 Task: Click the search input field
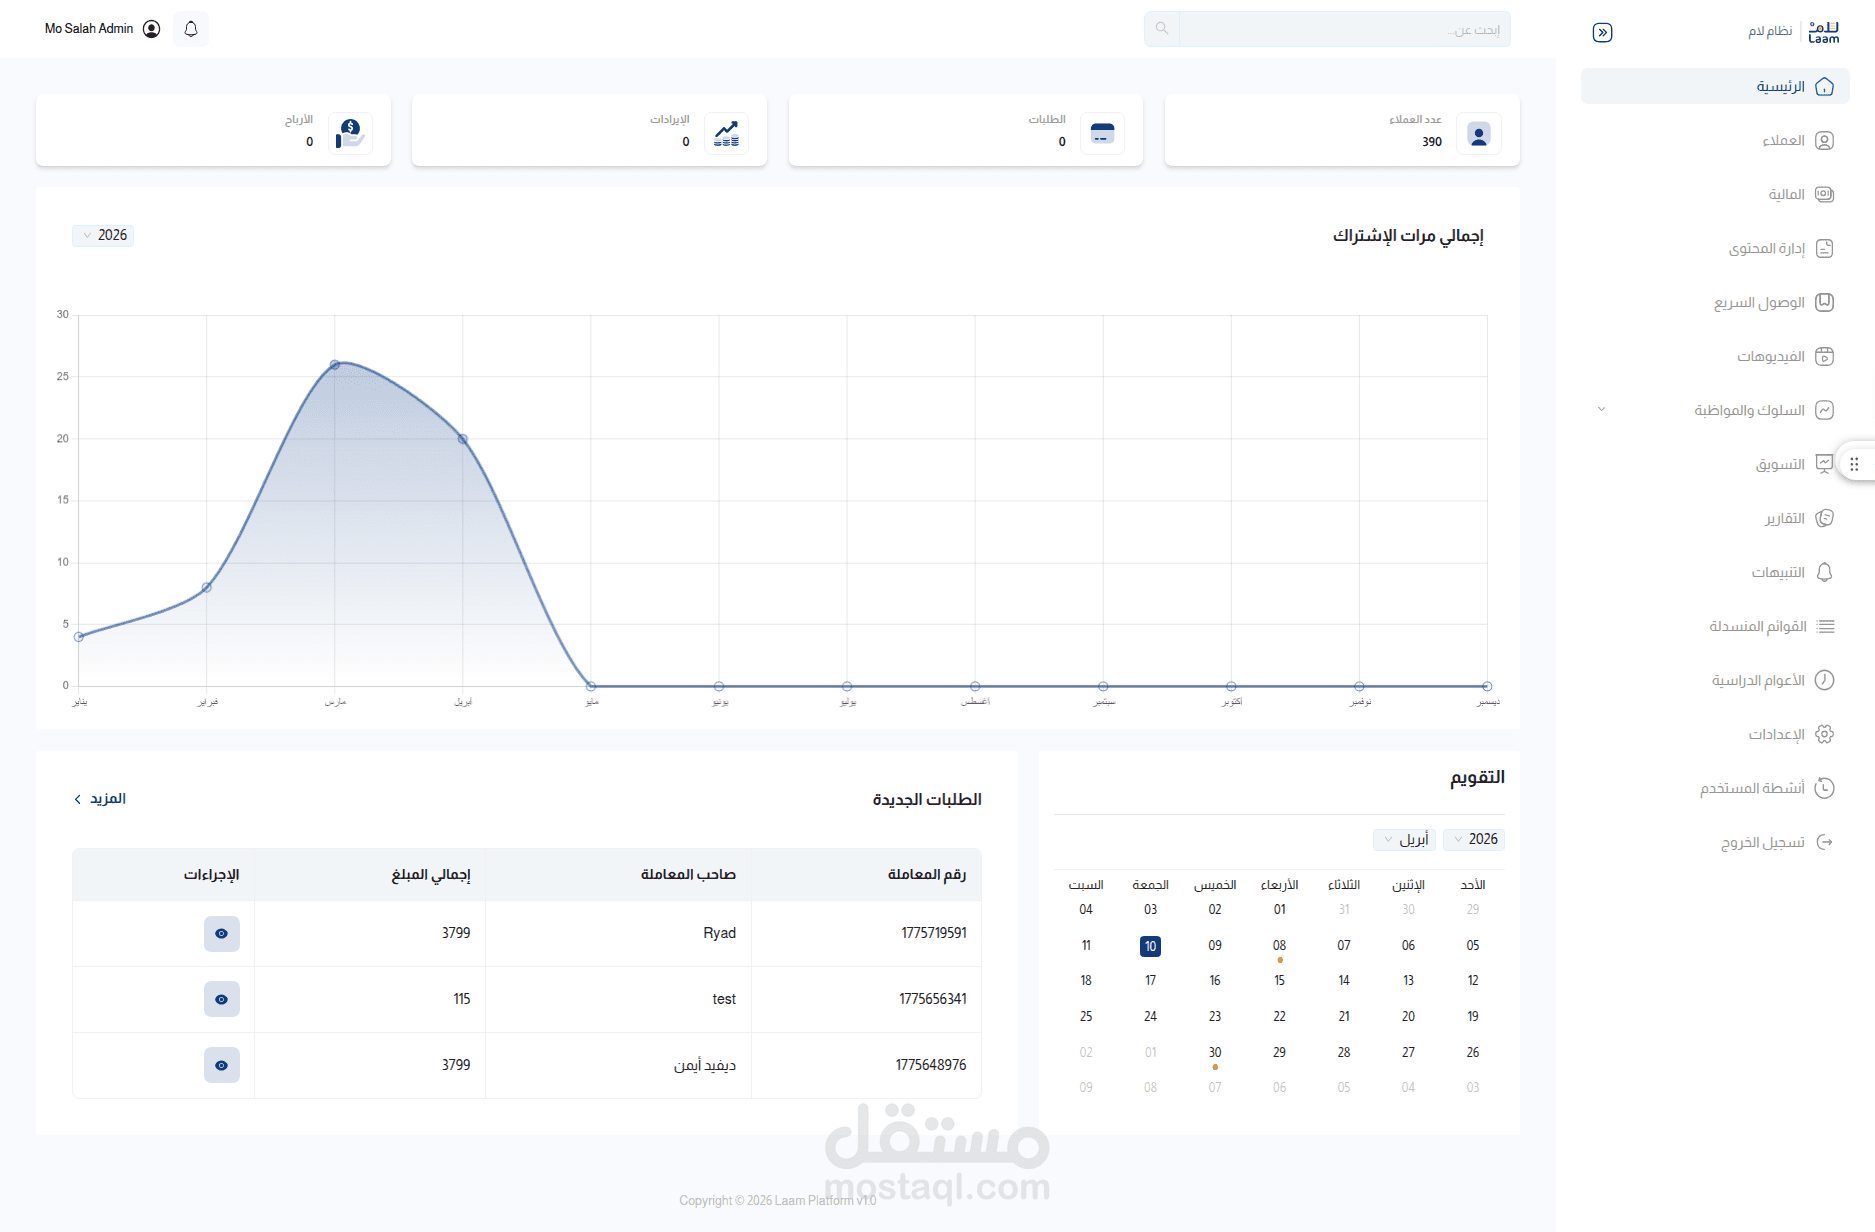coord(1344,29)
